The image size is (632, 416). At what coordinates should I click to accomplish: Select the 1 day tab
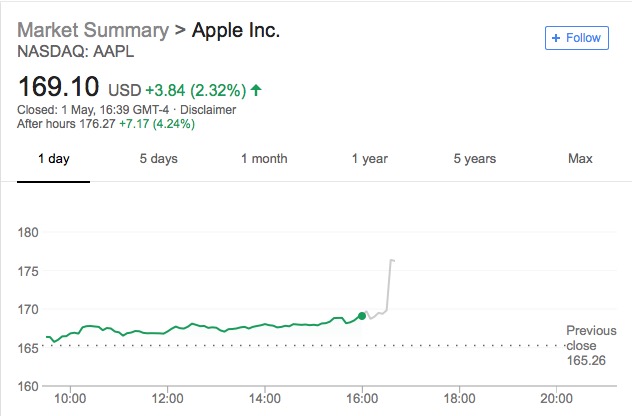[54, 159]
